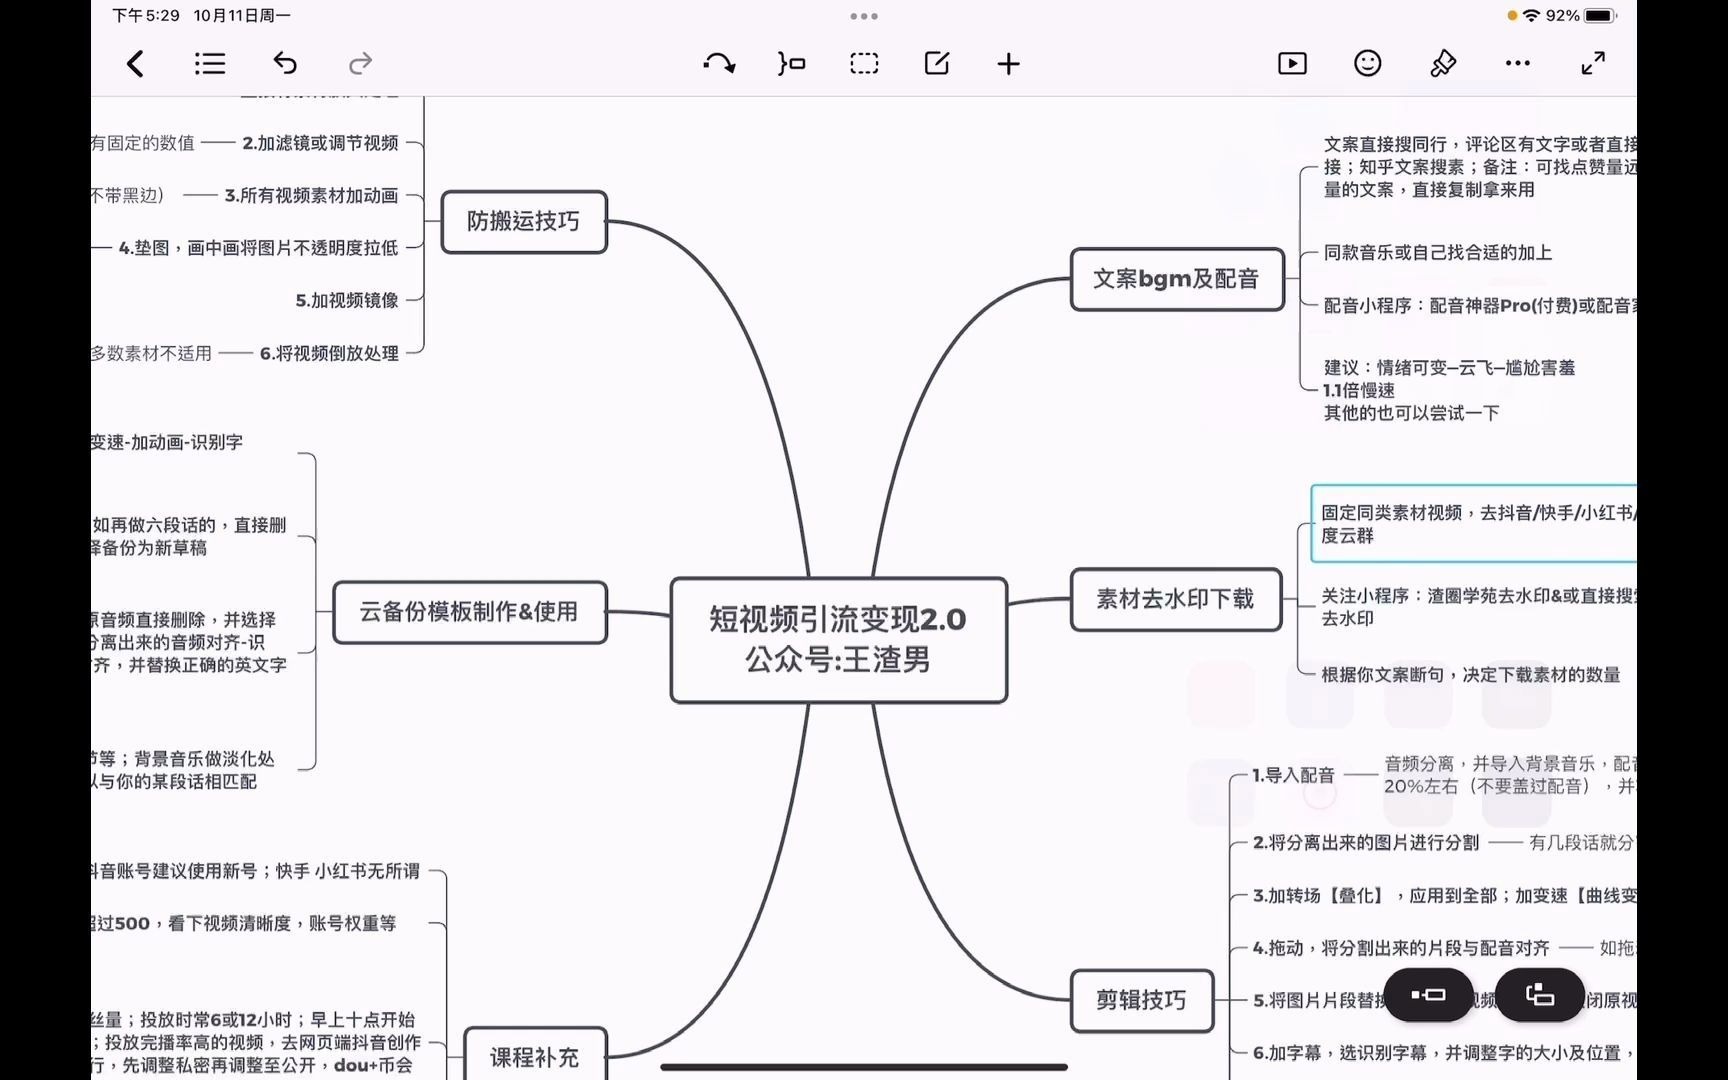Select the 素材去水印下载 topic node

click(1176, 599)
